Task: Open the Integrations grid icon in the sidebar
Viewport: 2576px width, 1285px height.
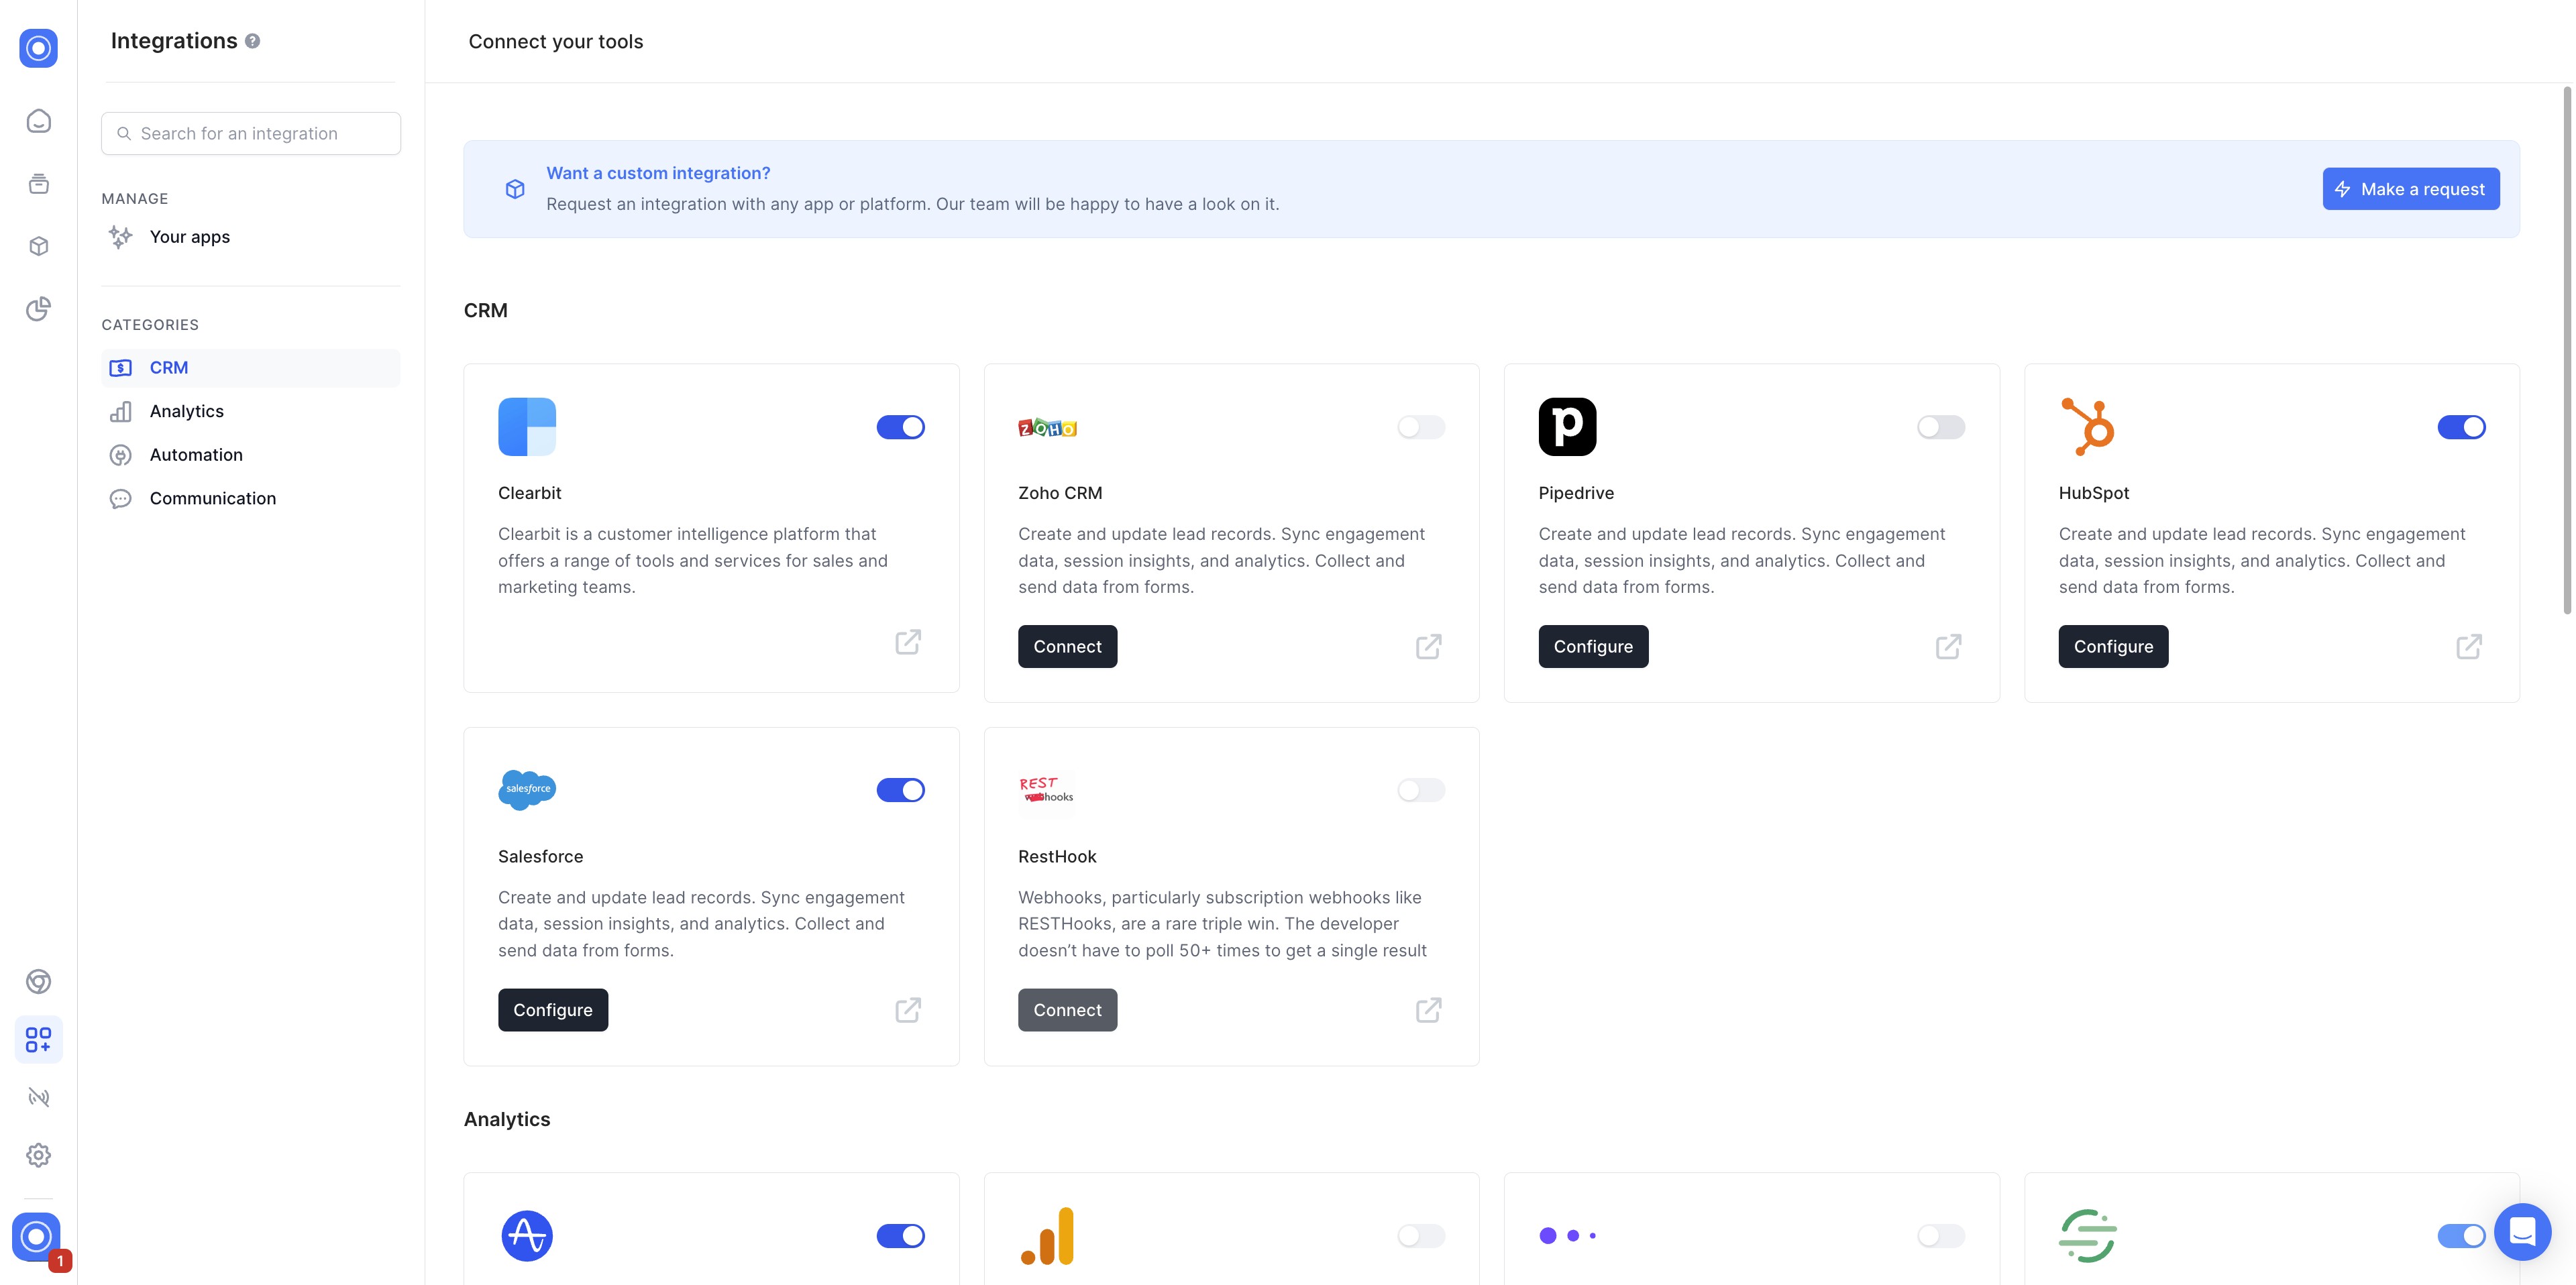Action: click(x=38, y=1039)
